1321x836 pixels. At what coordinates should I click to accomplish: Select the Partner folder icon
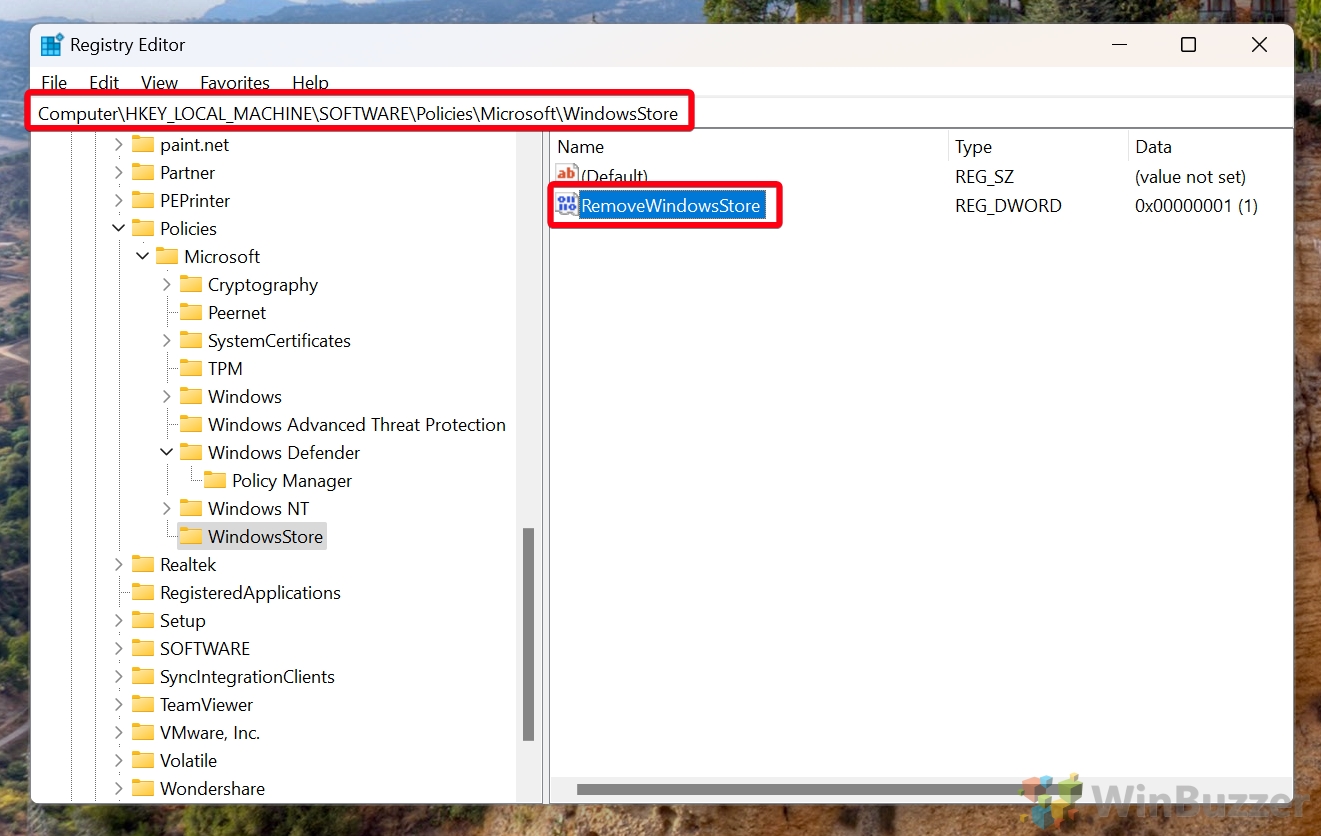point(143,173)
